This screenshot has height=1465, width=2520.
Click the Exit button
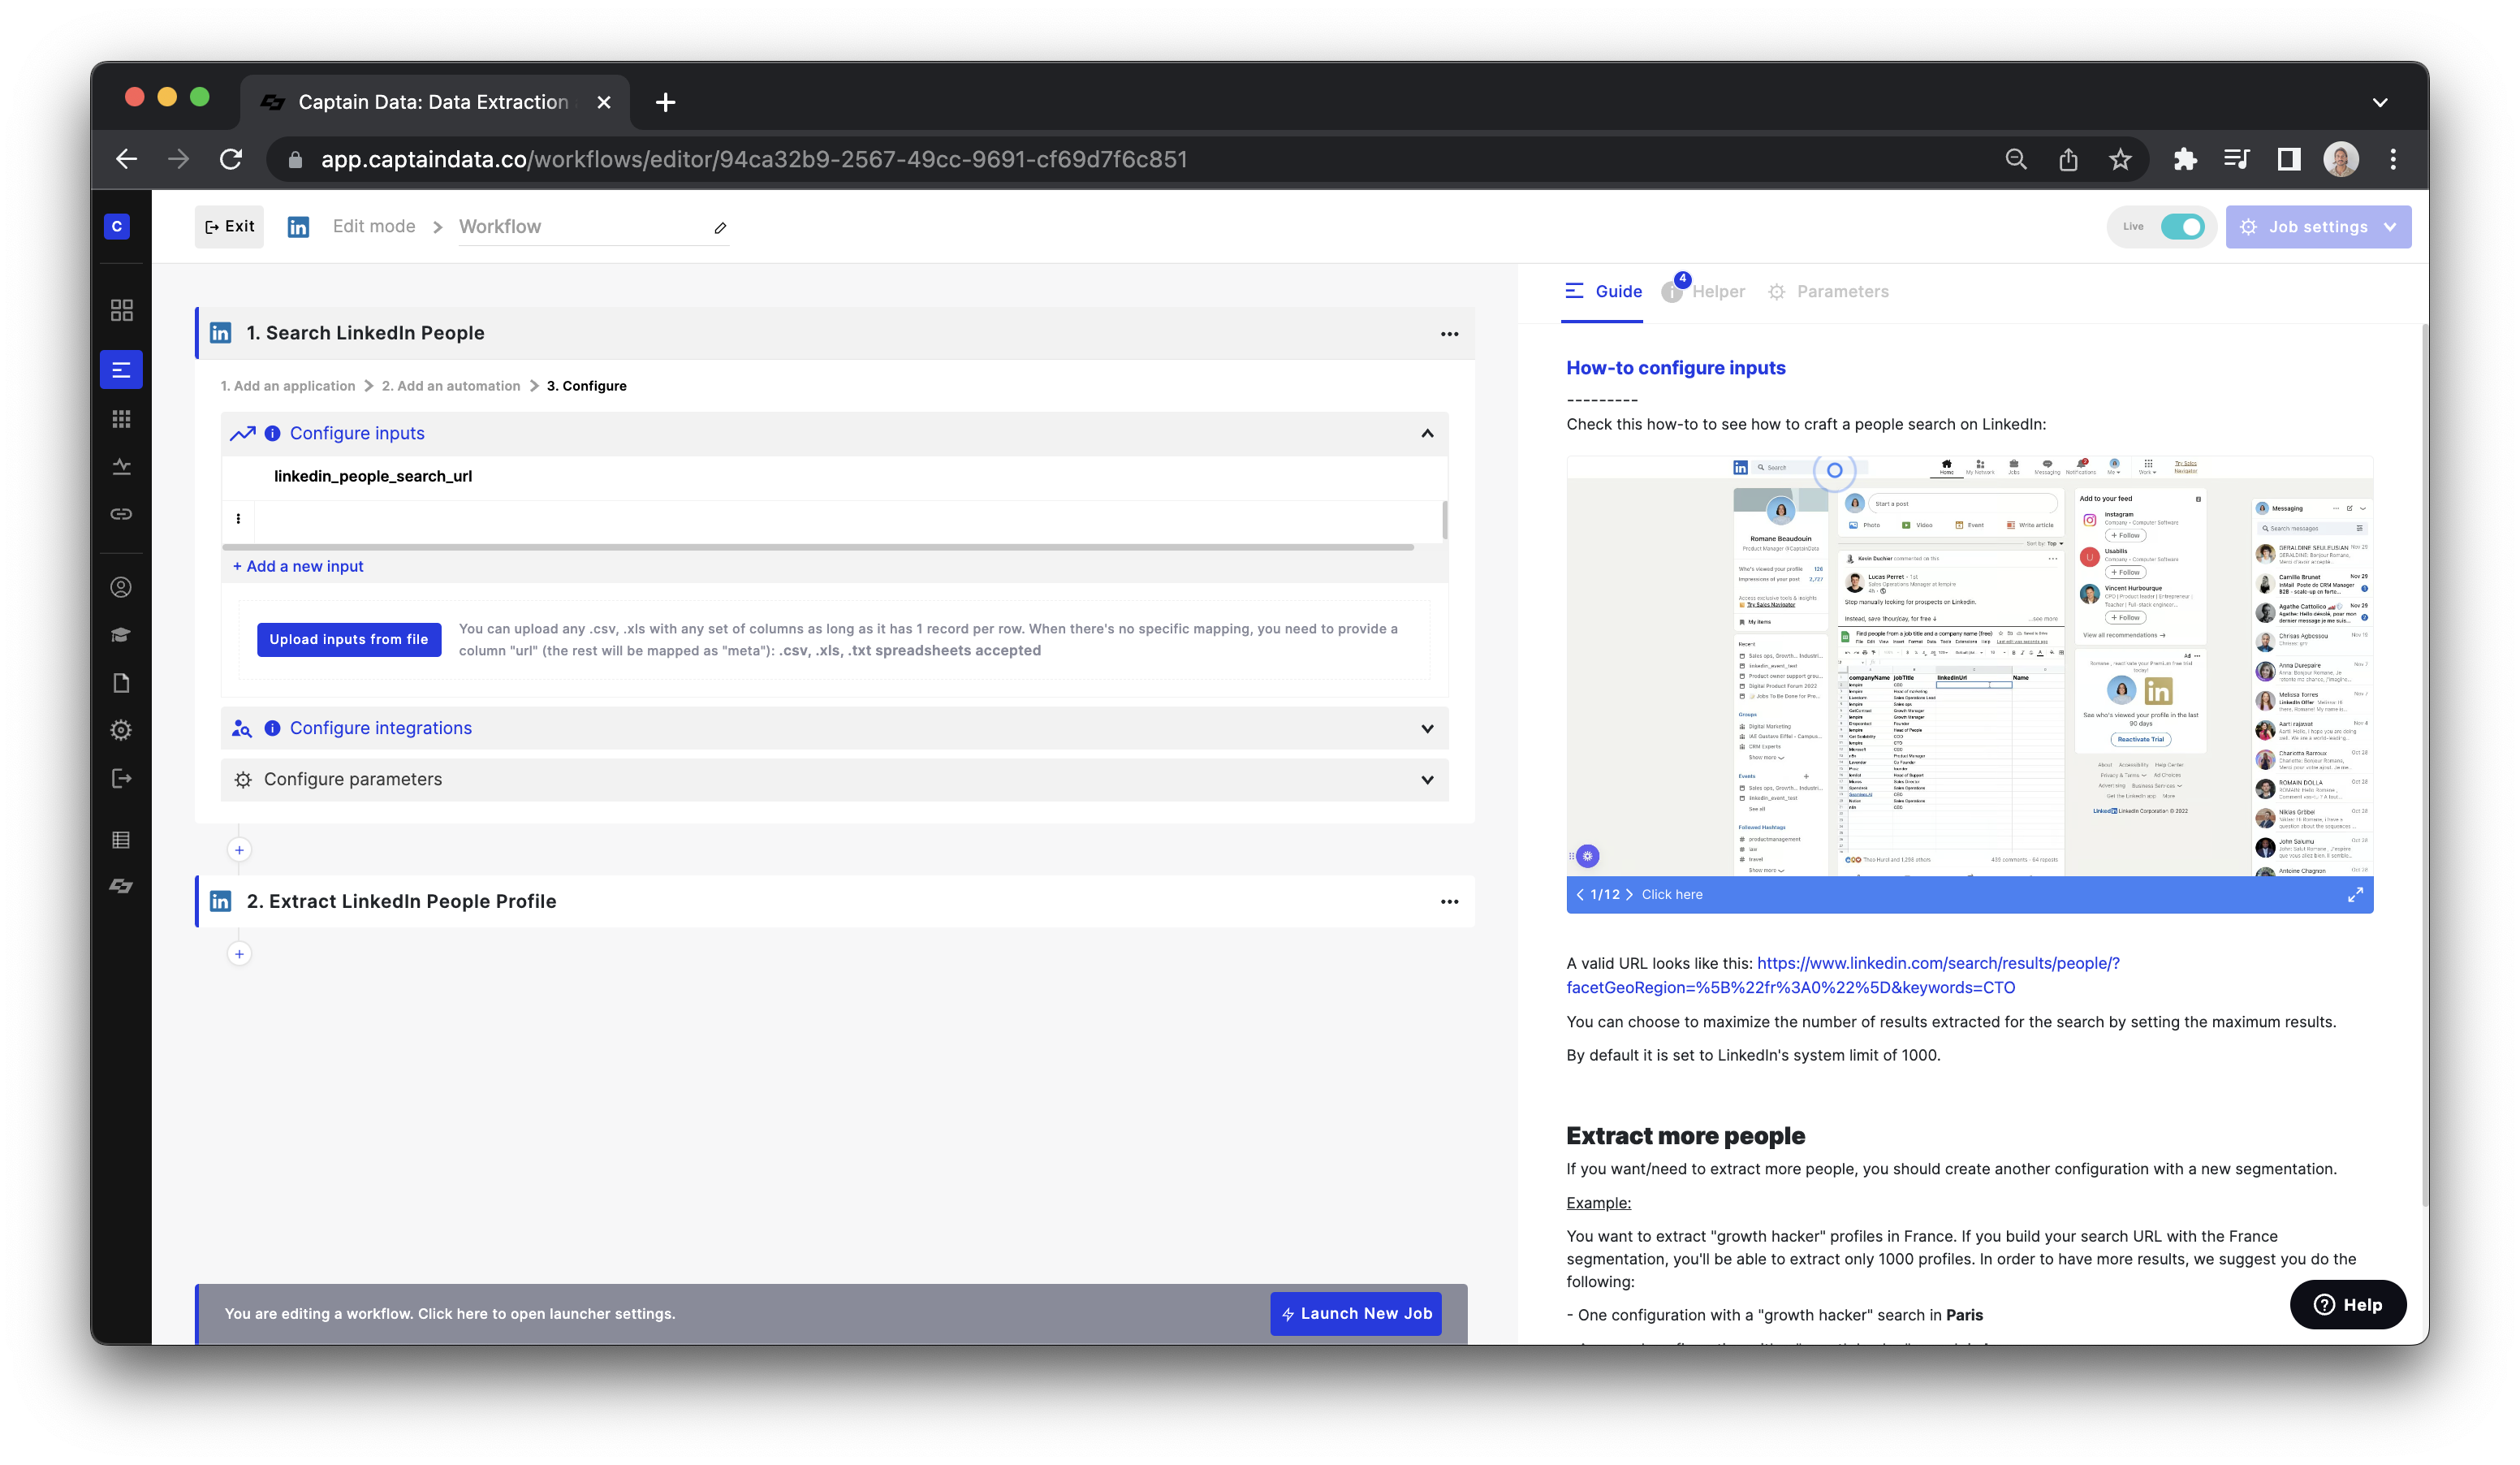pyautogui.click(x=229, y=227)
